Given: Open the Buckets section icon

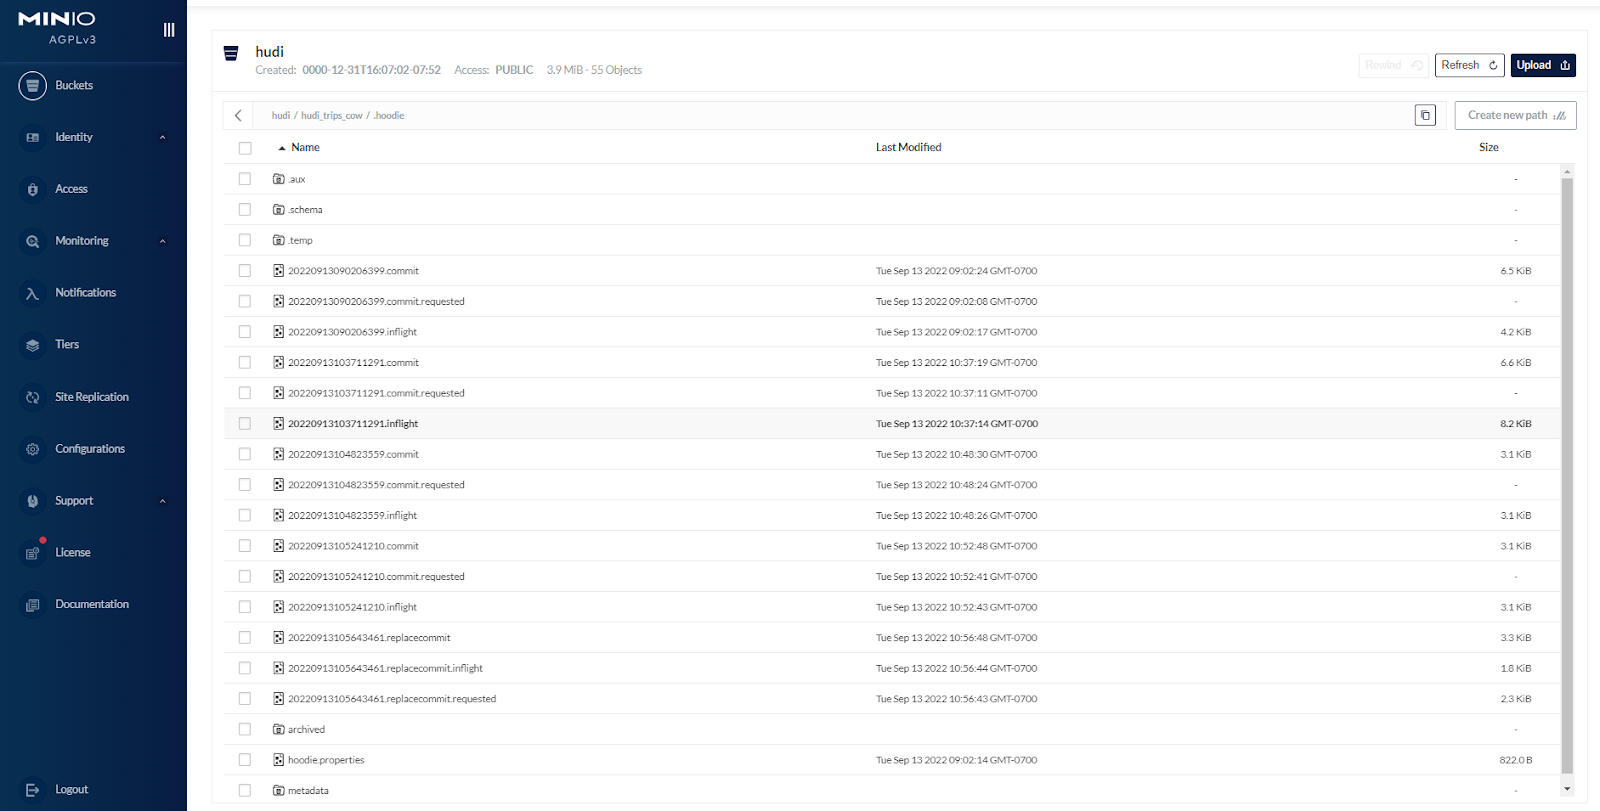Looking at the screenshot, I should 33,86.
